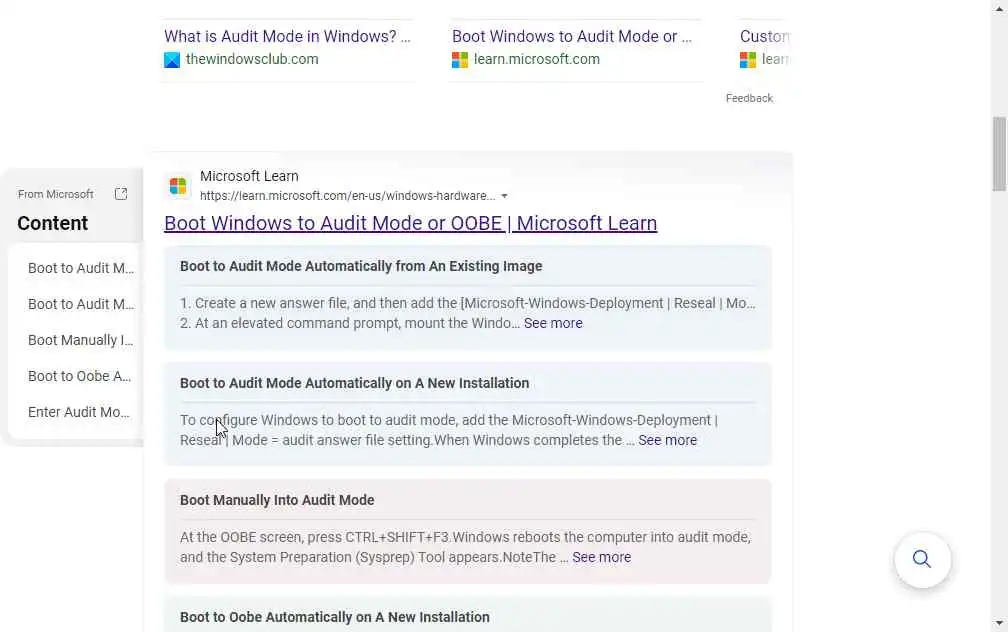This screenshot has height=632, width=1008.
Task: Expand See more under New Installation section
Action: click(x=667, y=440)
